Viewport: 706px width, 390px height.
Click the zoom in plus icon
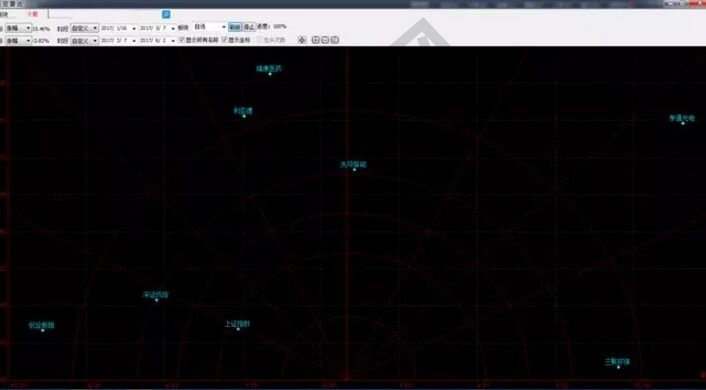tap(316, 40)
